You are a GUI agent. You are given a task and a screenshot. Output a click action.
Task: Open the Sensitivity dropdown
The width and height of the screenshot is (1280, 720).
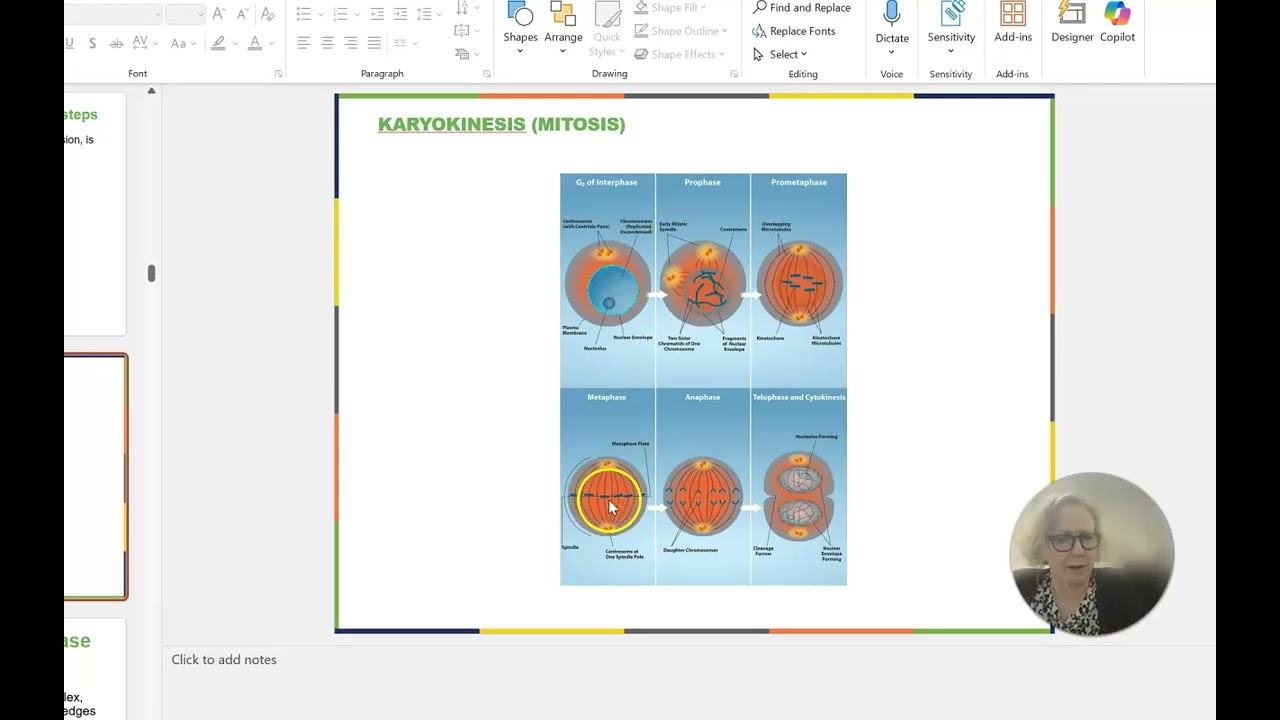(951, 28)
